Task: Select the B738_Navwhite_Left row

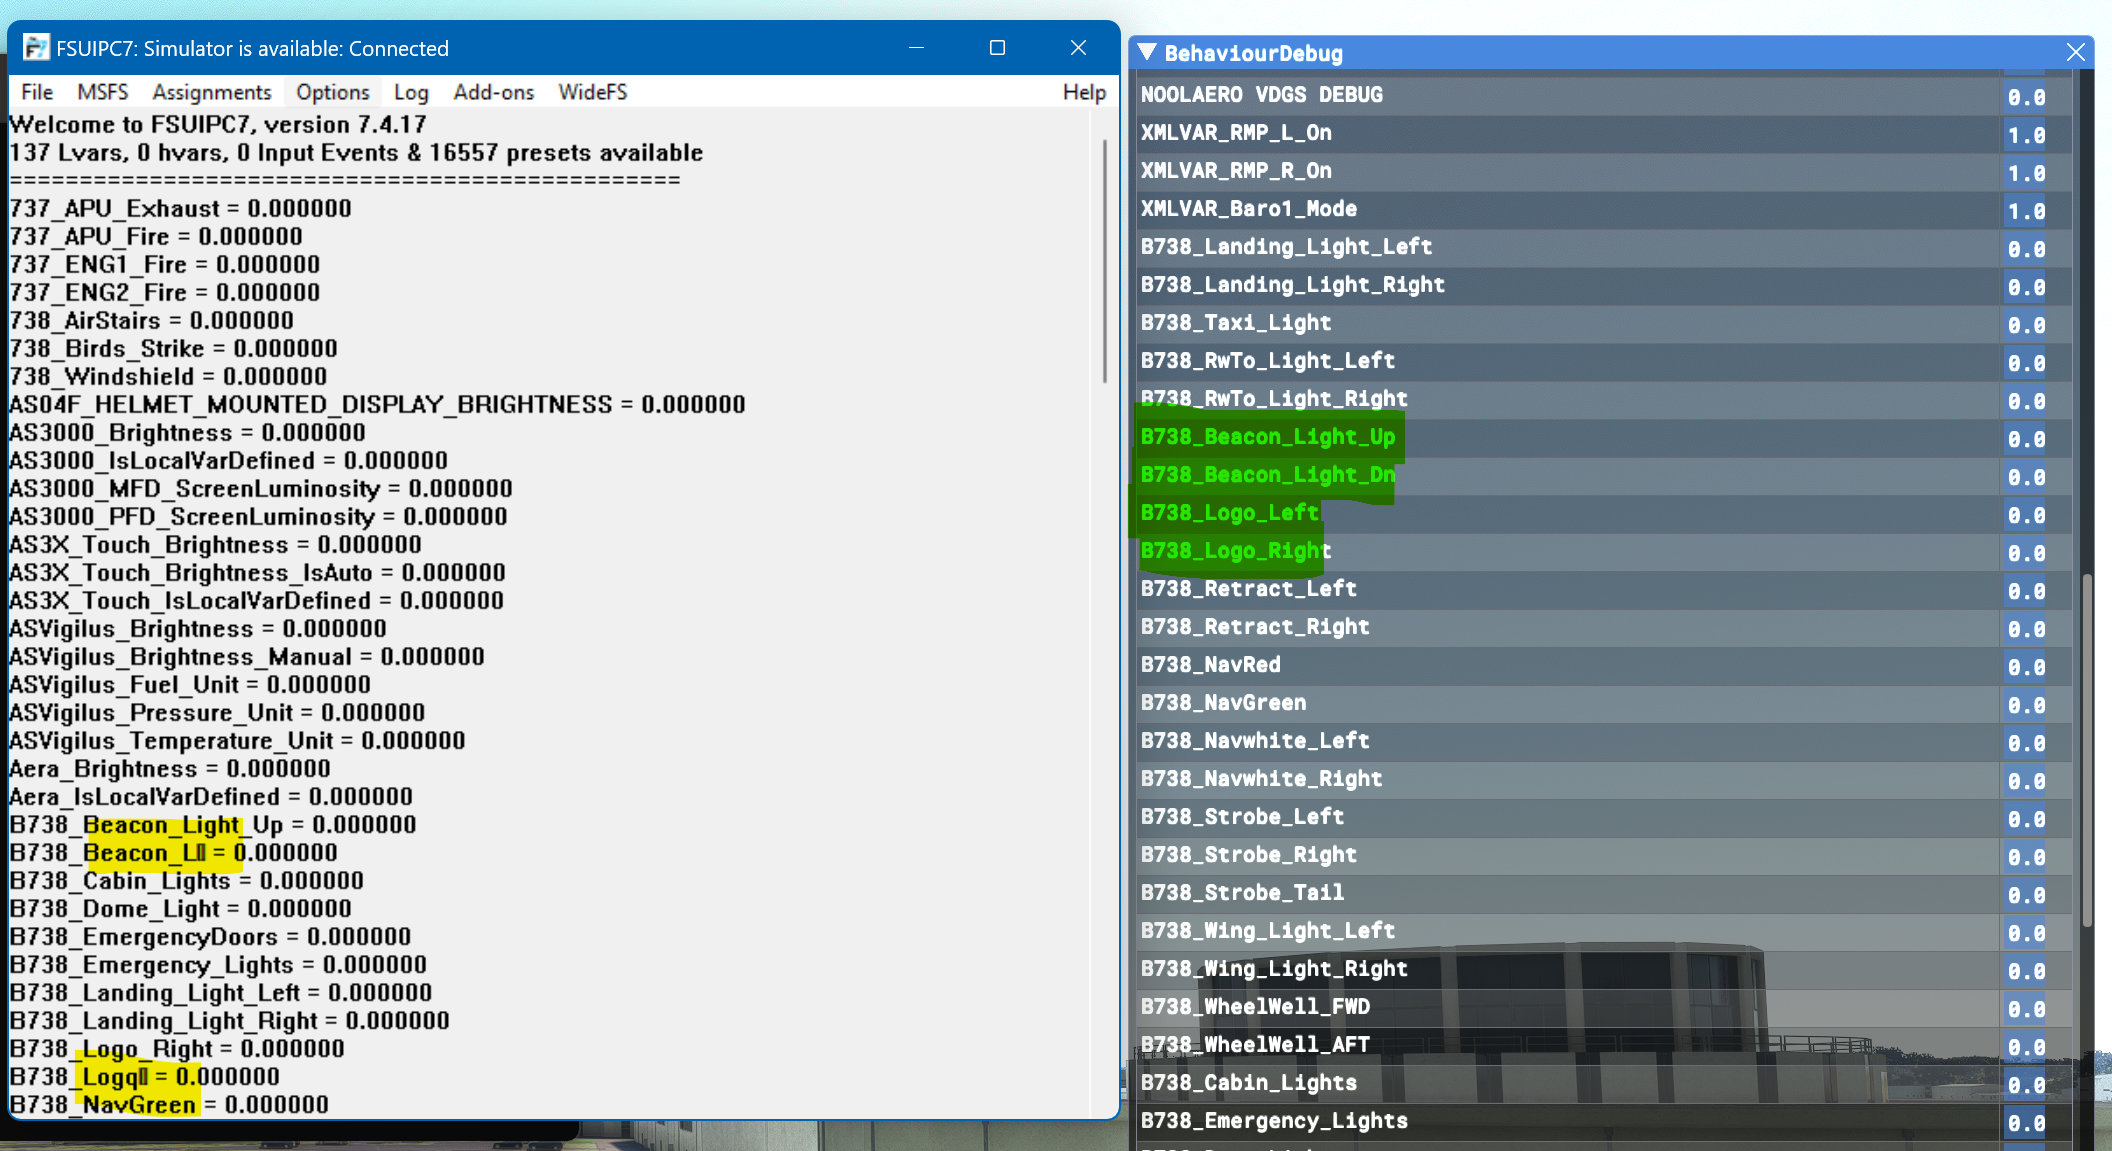Action: tap(1605, 741)
